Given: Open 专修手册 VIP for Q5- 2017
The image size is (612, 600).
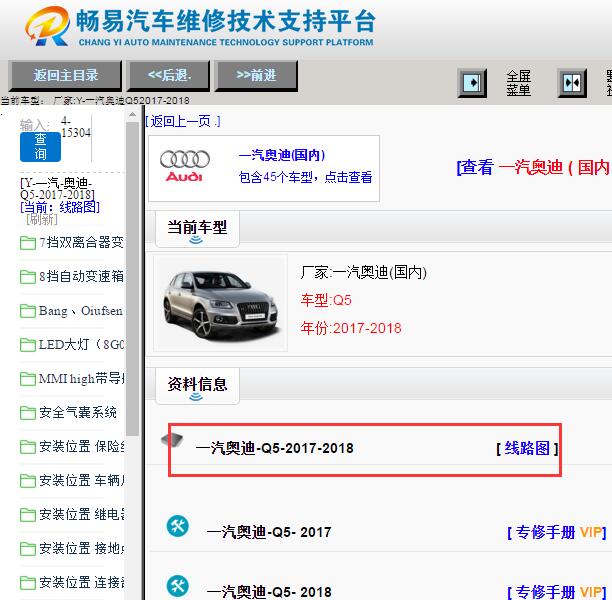Looking at the screenshot, I should pos(557,532).
